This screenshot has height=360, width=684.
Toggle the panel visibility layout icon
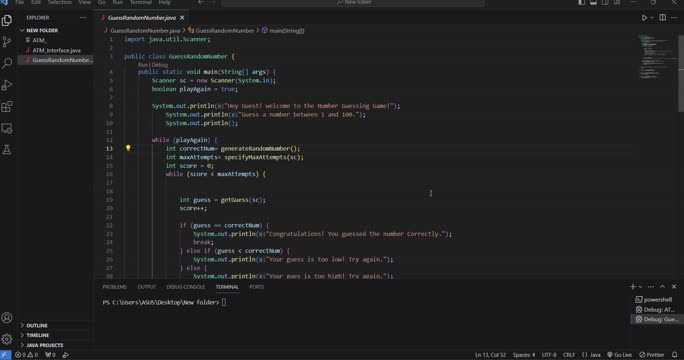[x=593, y=3]
